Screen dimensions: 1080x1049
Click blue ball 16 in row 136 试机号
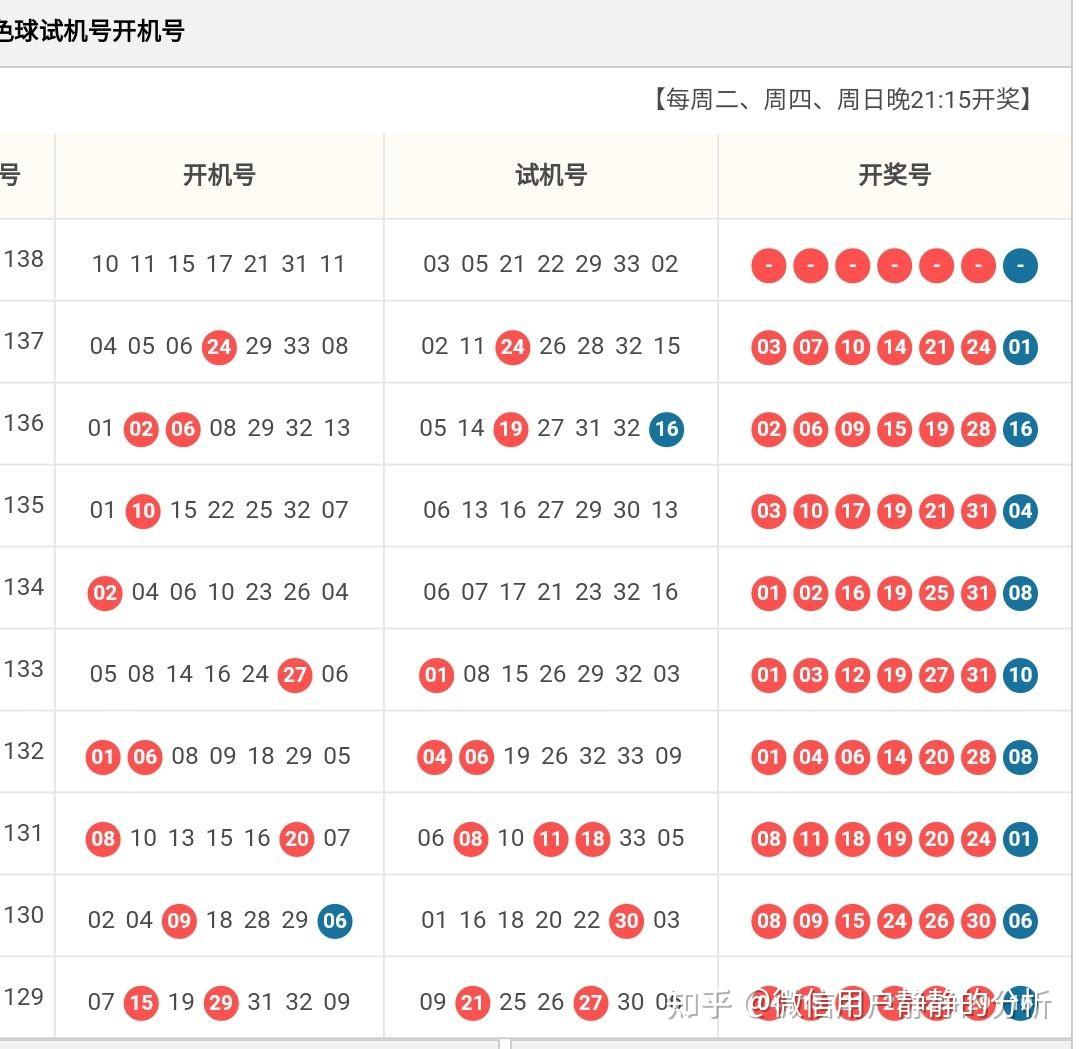[x=667, y=428]
